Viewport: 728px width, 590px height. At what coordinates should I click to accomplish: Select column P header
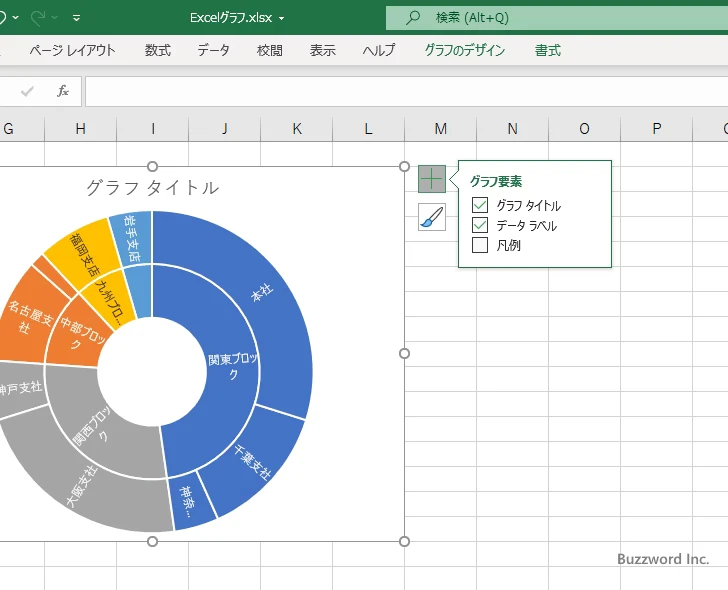coord(656,129)
